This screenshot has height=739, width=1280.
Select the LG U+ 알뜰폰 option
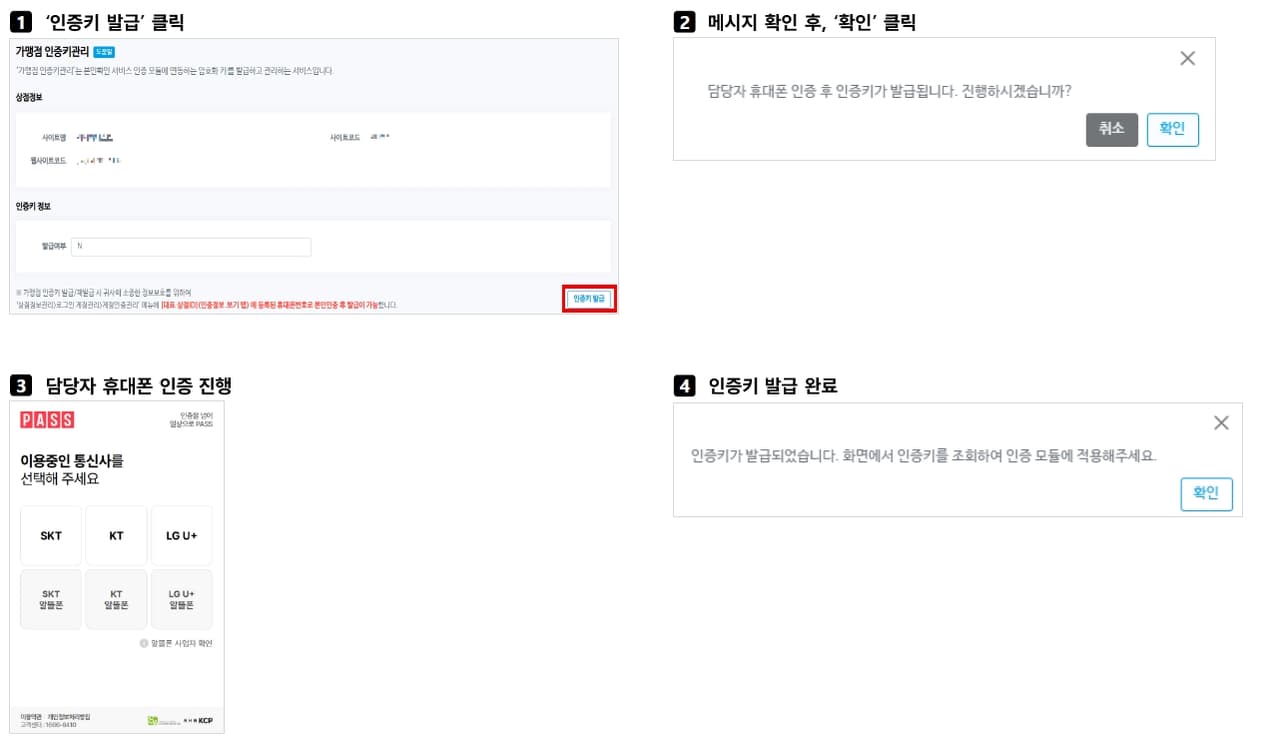pyautogui.click(x=182, y=600)
